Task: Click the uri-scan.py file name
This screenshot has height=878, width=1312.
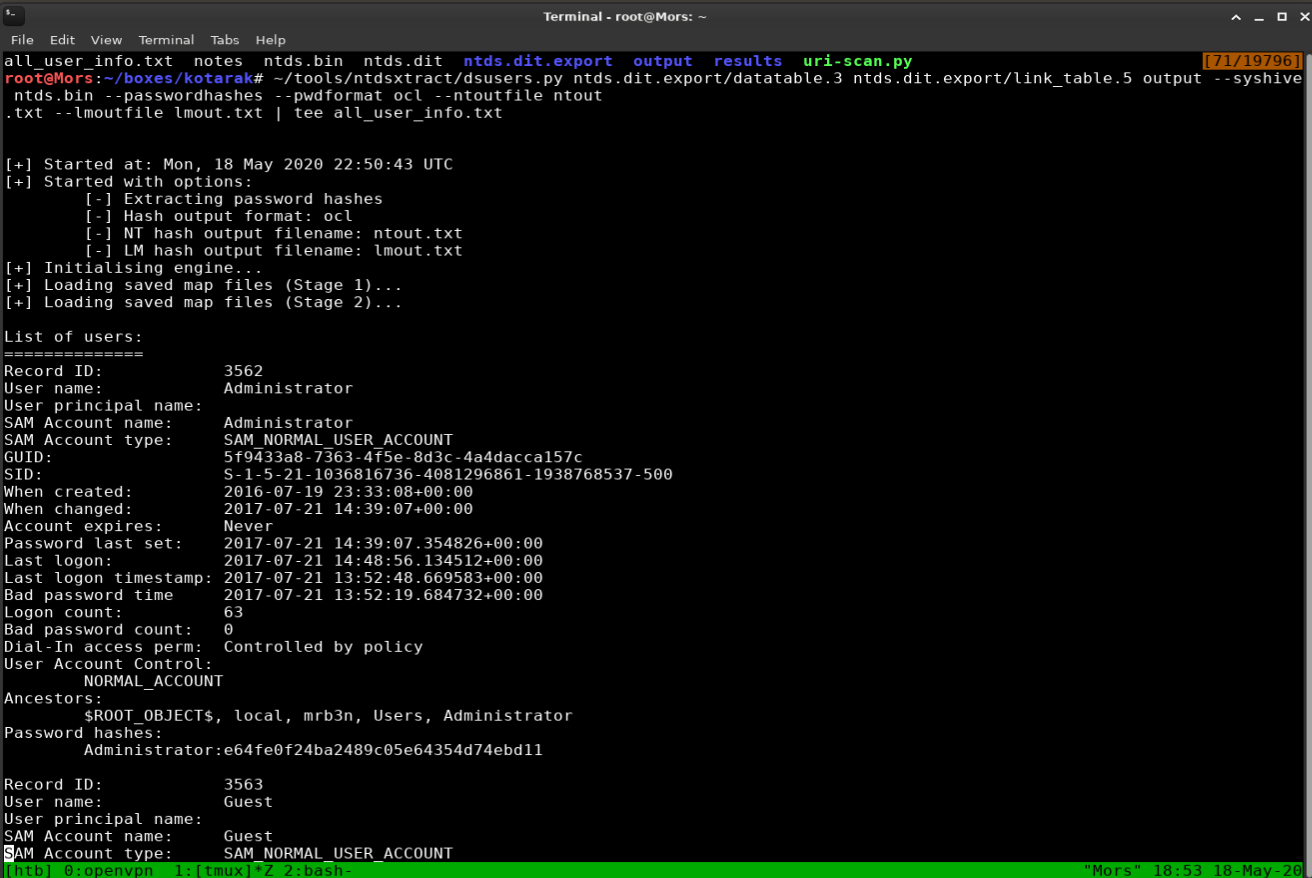Action: pos(858,61)
